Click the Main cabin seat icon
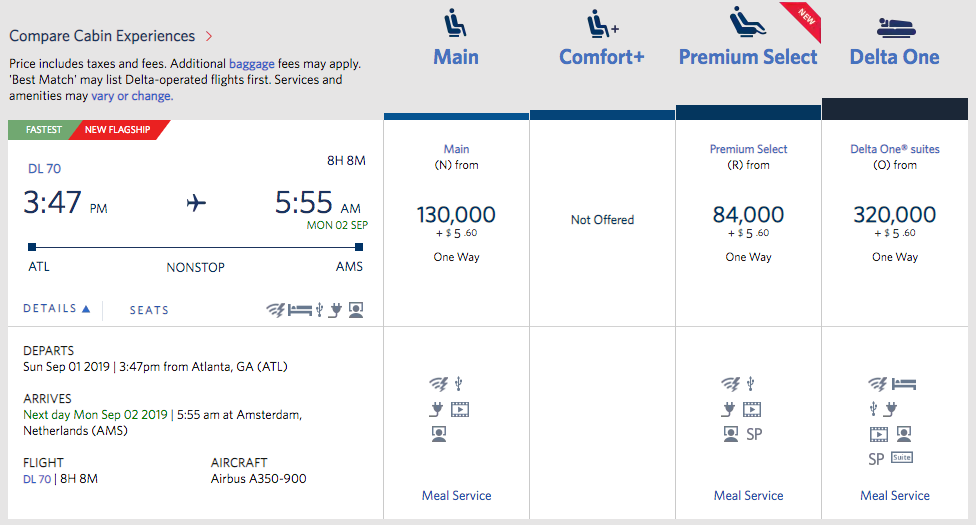 [455, 21]
